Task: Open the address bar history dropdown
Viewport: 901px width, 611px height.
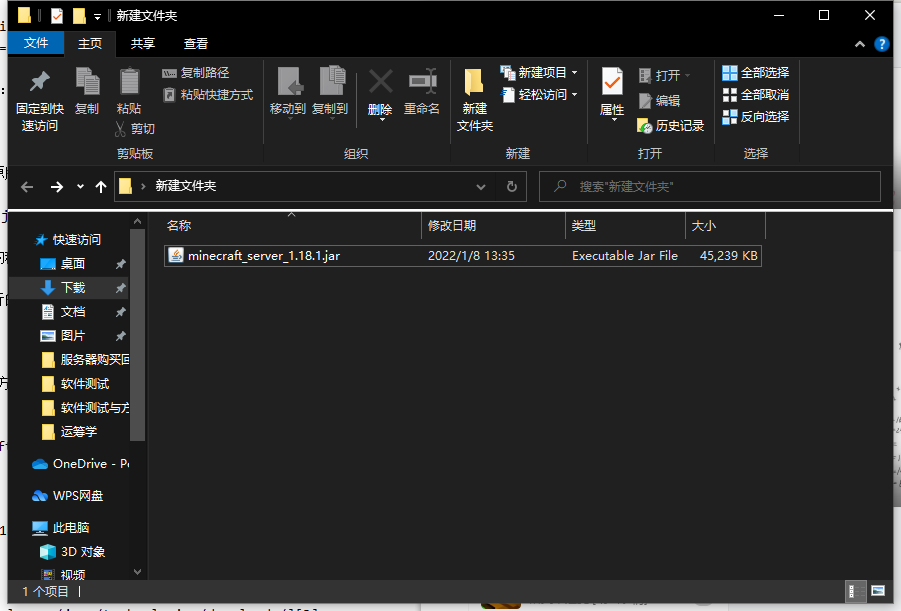Action: [x=481, y=187]
